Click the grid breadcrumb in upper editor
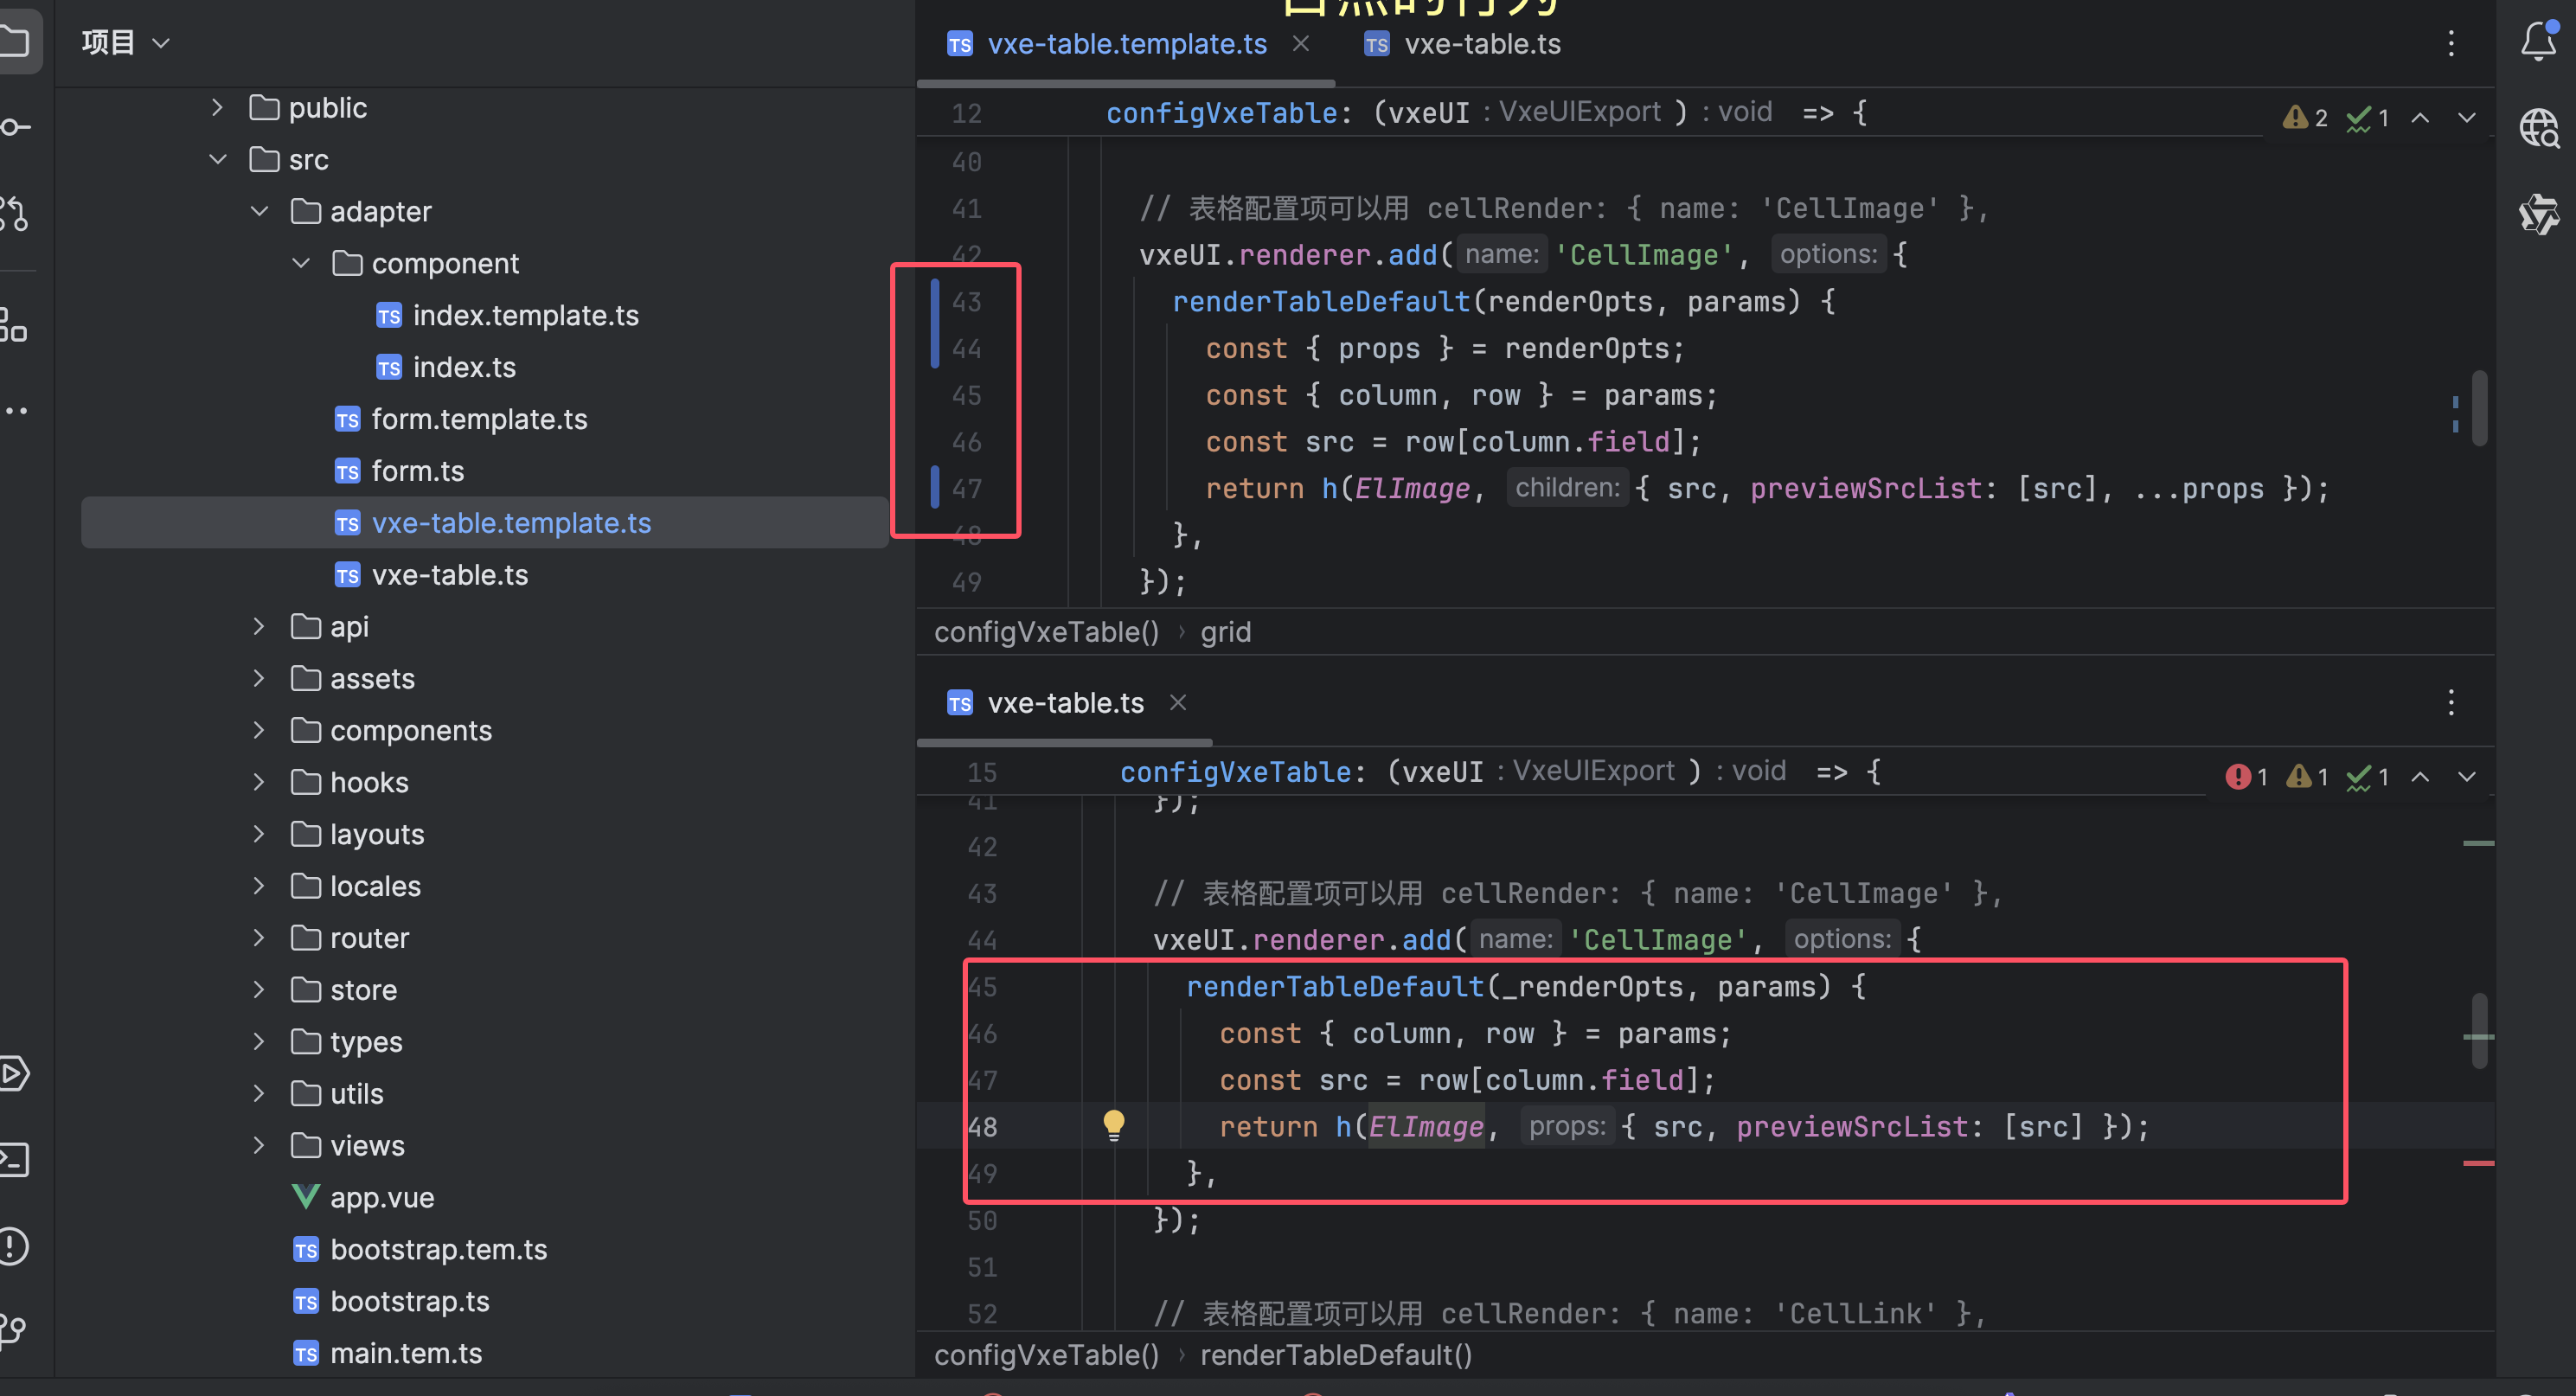Image resolution: width=2576 pixels, height=1396 pixels. pos(1225,632)
